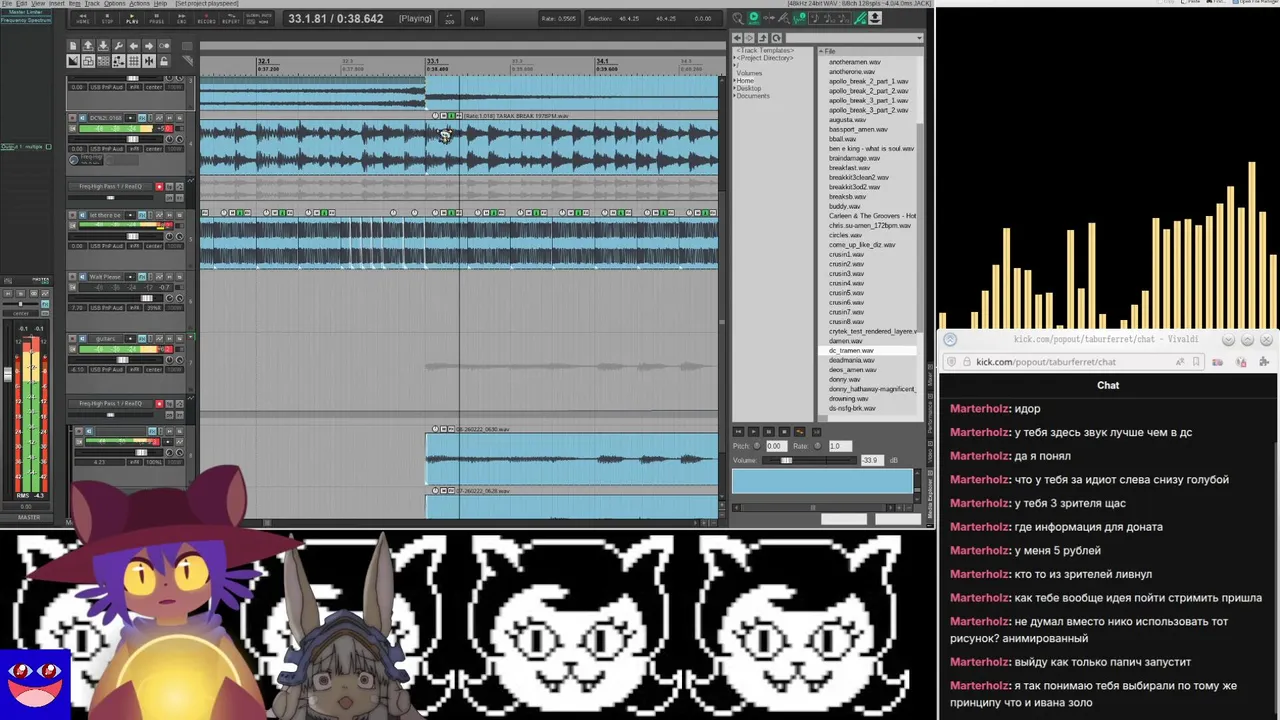Arm record on the Wait Please track
This screenshot has width=1280, height=720.
[72, 277]
